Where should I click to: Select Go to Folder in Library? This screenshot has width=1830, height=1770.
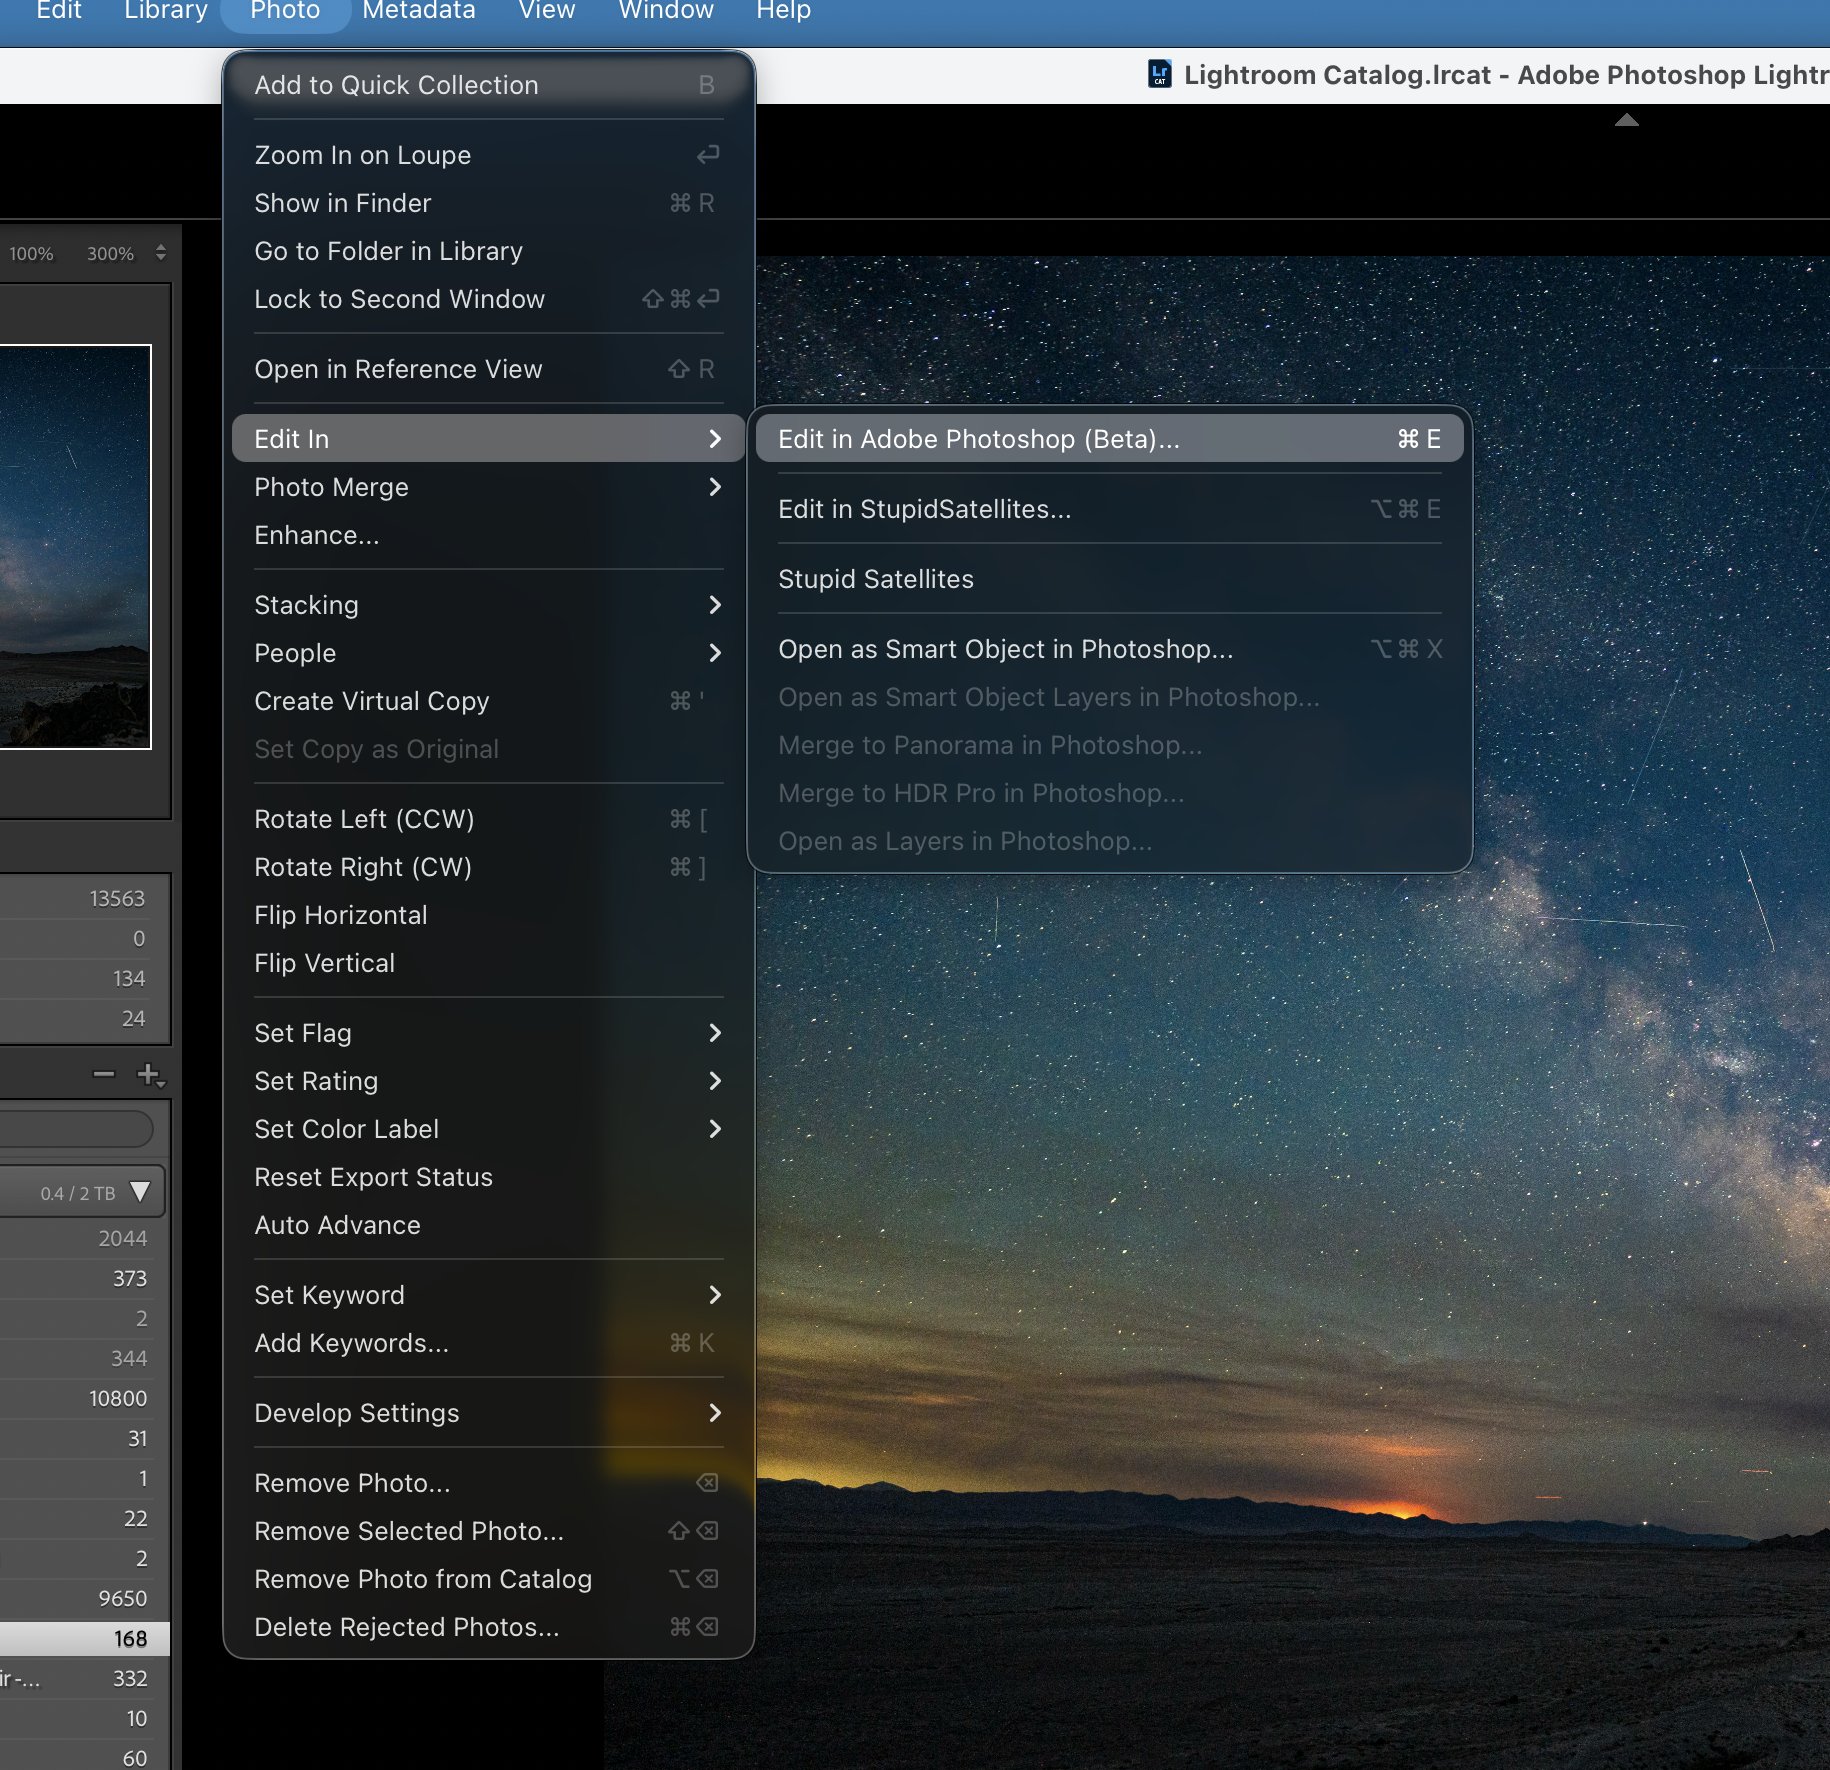point(488,251)
